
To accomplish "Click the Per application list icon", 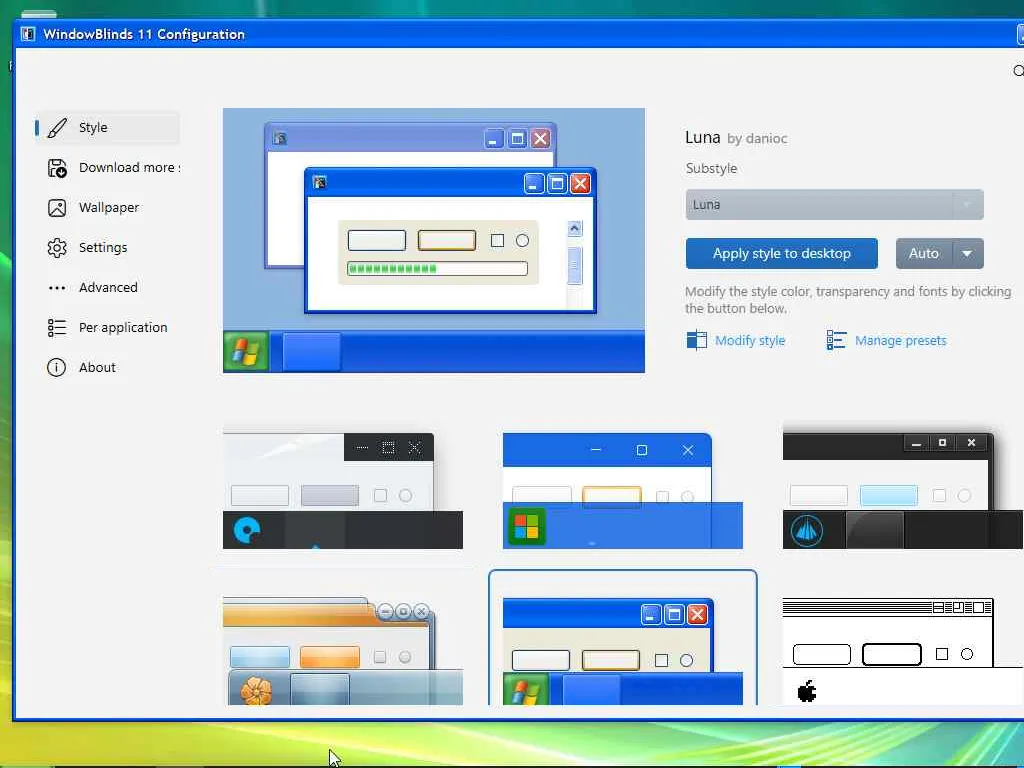I will [57, 327].
